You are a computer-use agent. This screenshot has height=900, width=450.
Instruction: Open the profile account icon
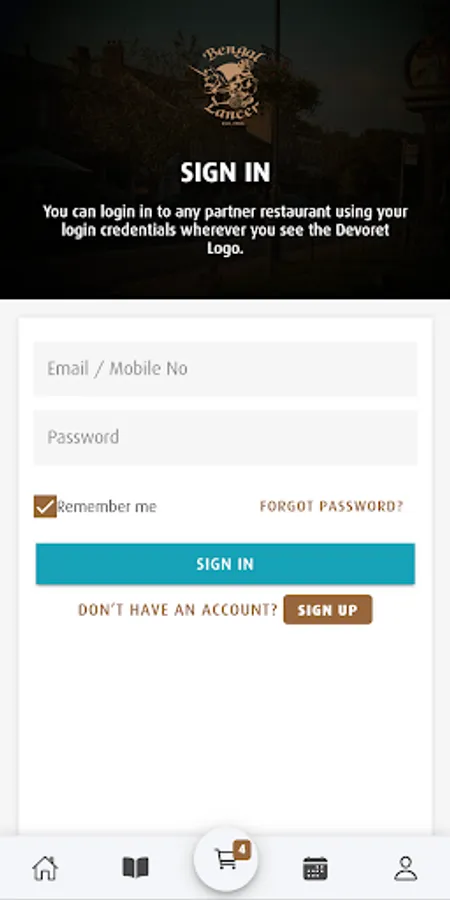[x=405, y=868]
